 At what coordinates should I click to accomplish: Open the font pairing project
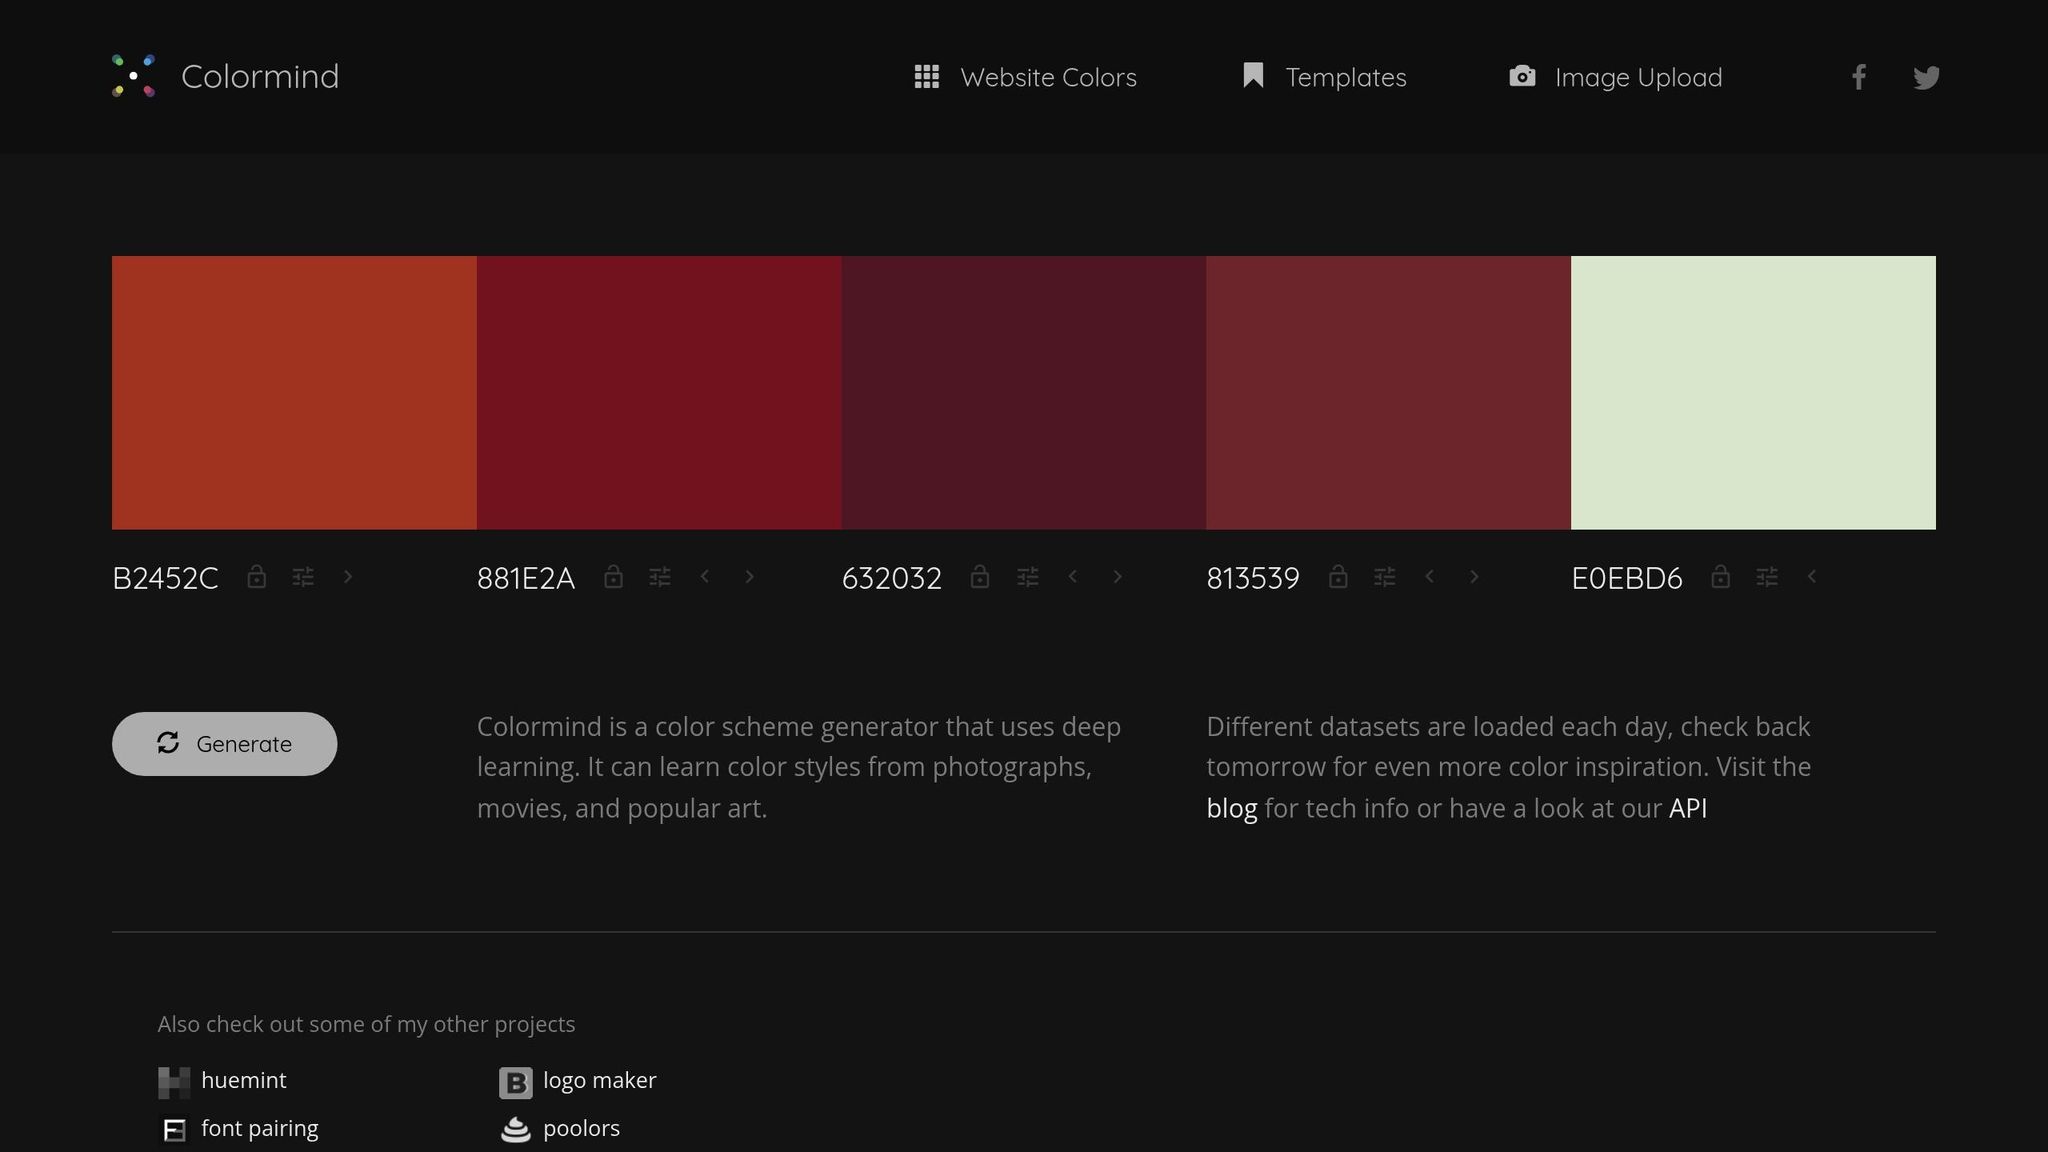(x=259, y=1127)
